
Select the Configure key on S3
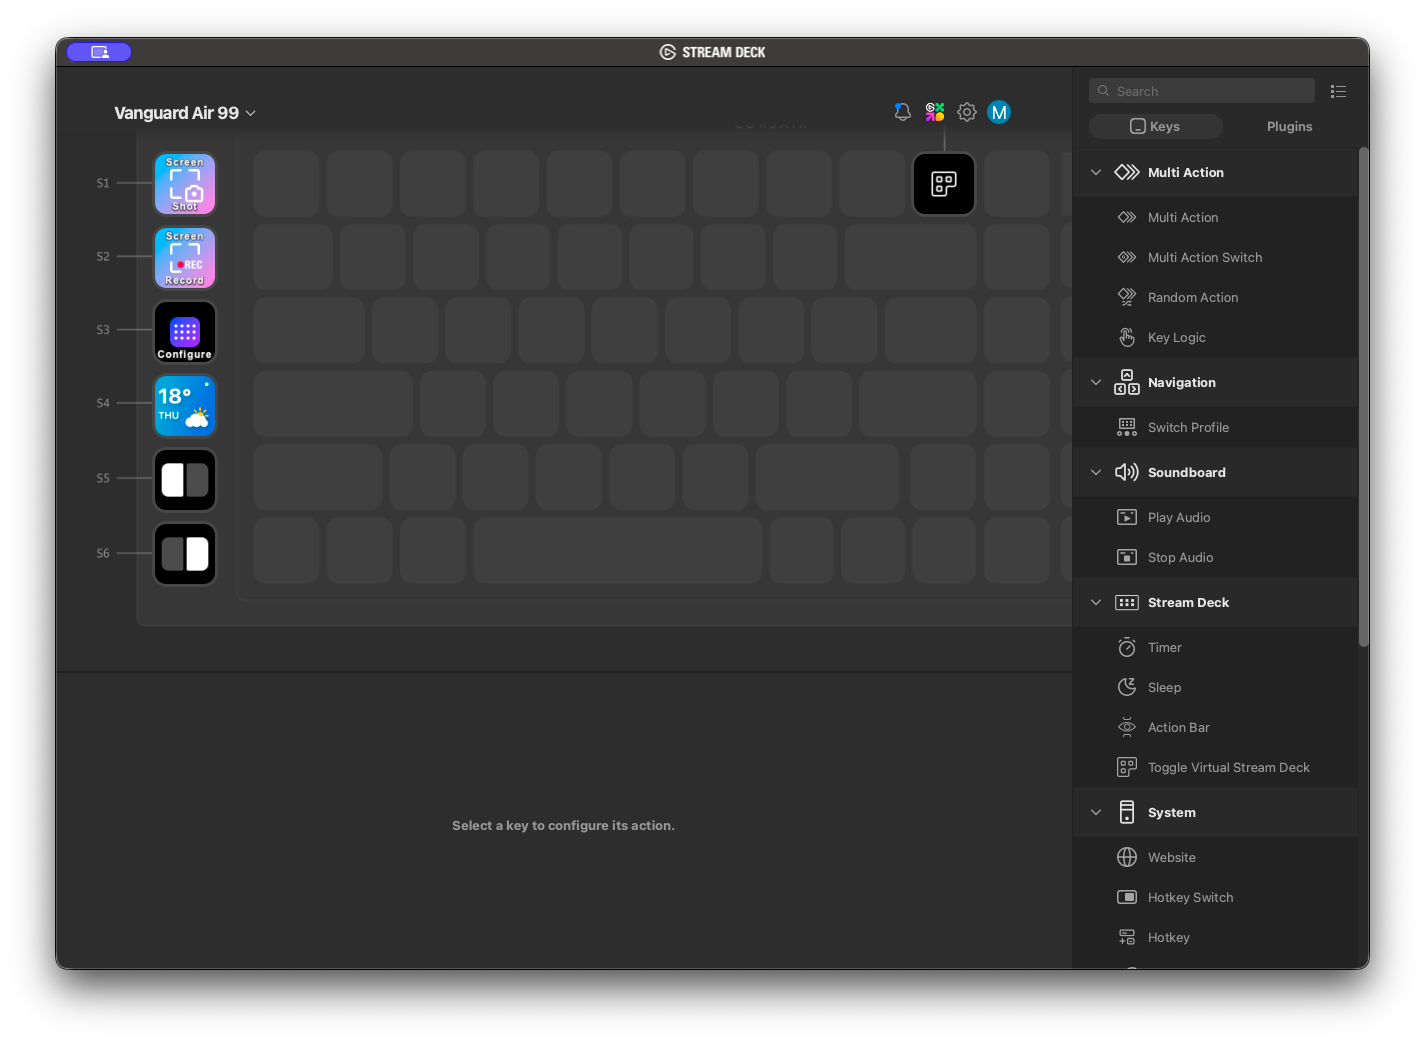[x=185, y=332]
